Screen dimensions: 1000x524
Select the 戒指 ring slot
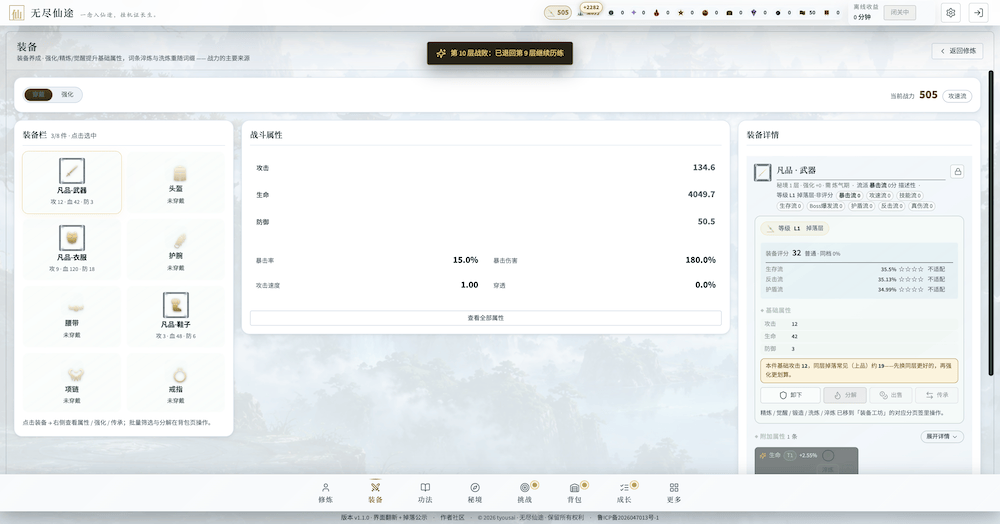point(175,382)
